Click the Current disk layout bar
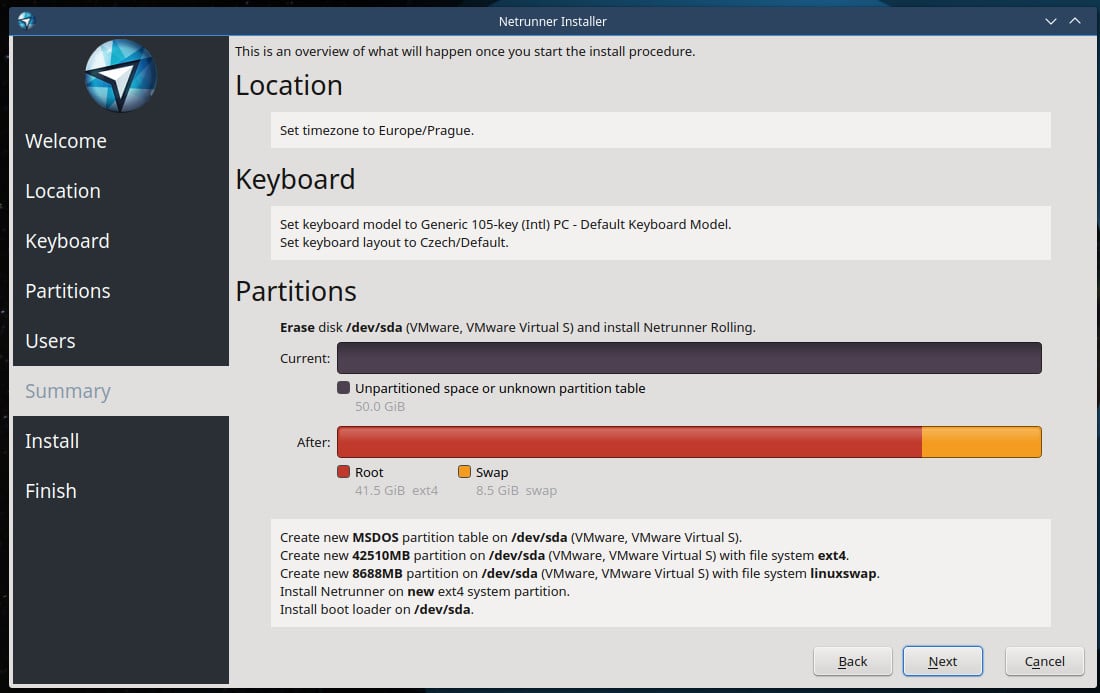Screen dimensions: 1100x693 point(689,358)
